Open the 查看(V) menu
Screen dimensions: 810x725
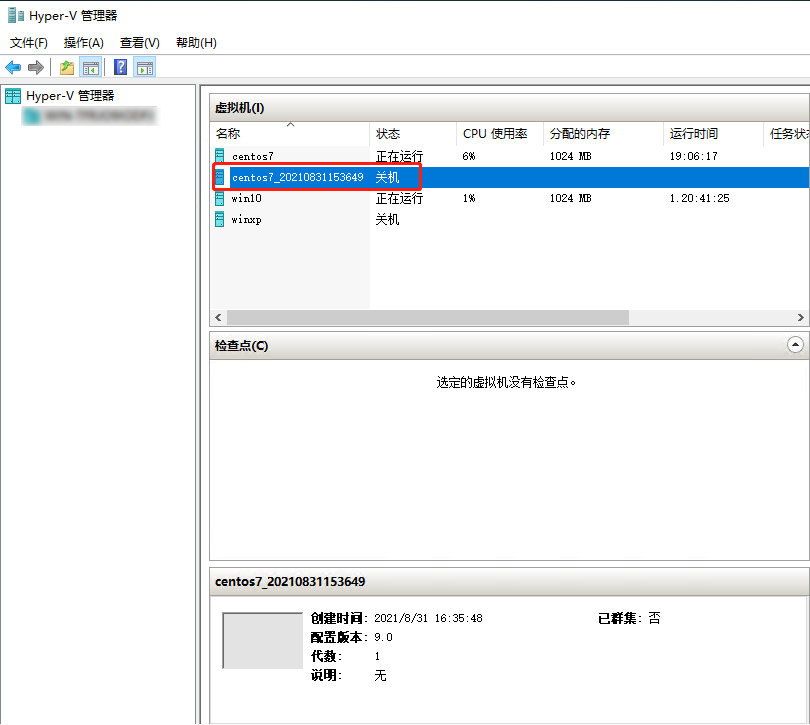(x=139, y=42)
